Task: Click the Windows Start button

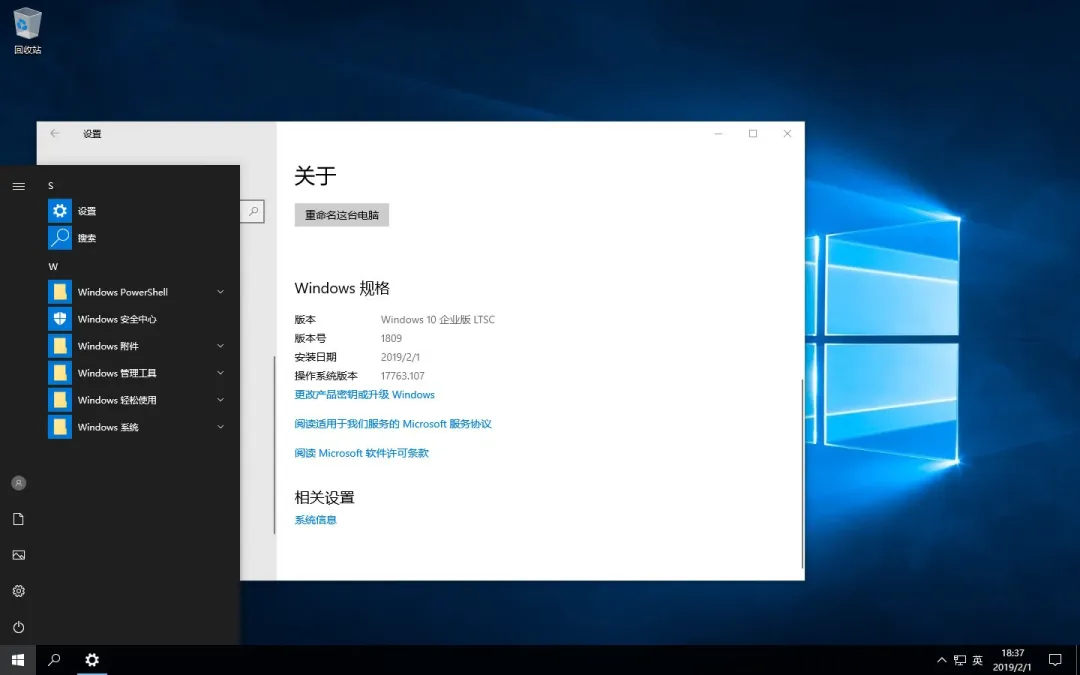Action: click(18, 660)
